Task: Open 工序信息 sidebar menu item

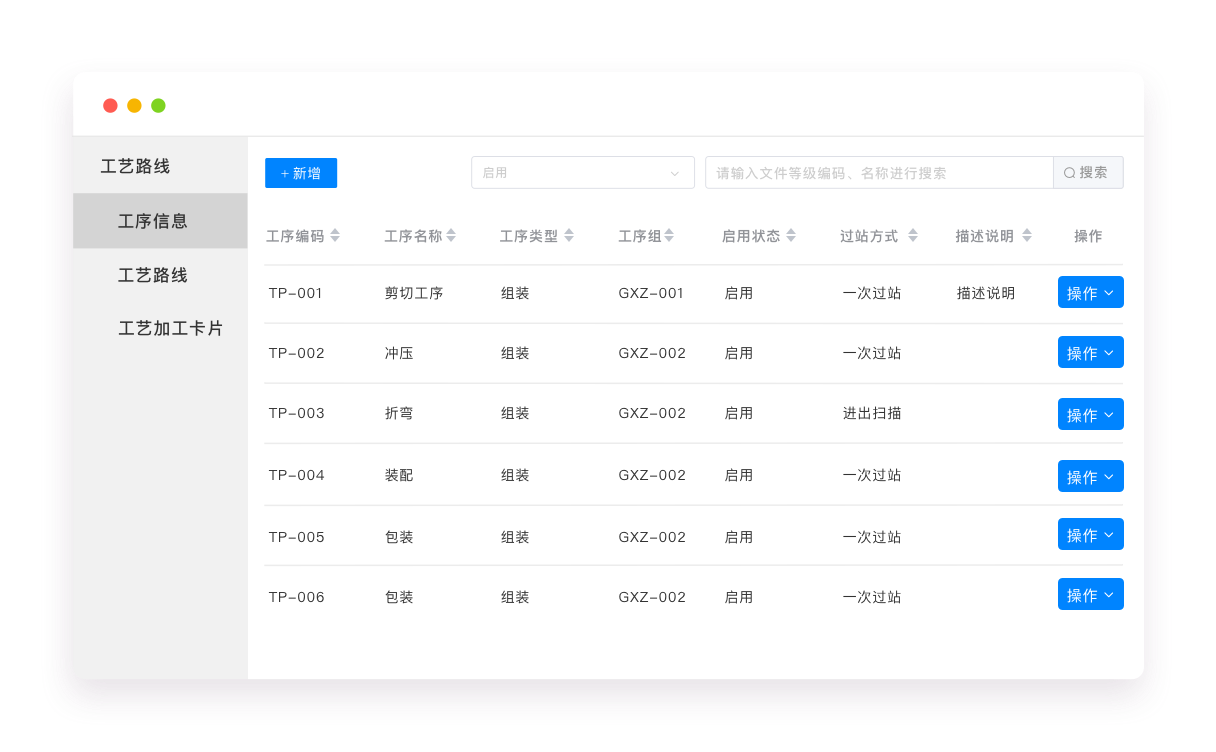Action: point(160,221)
